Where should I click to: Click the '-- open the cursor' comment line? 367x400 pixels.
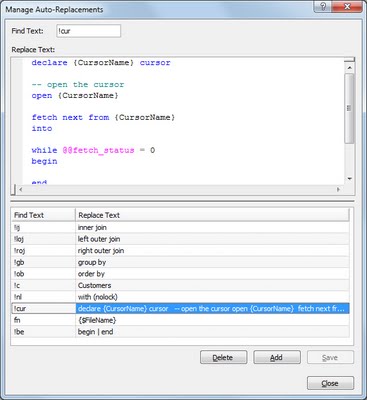(78, 84)
